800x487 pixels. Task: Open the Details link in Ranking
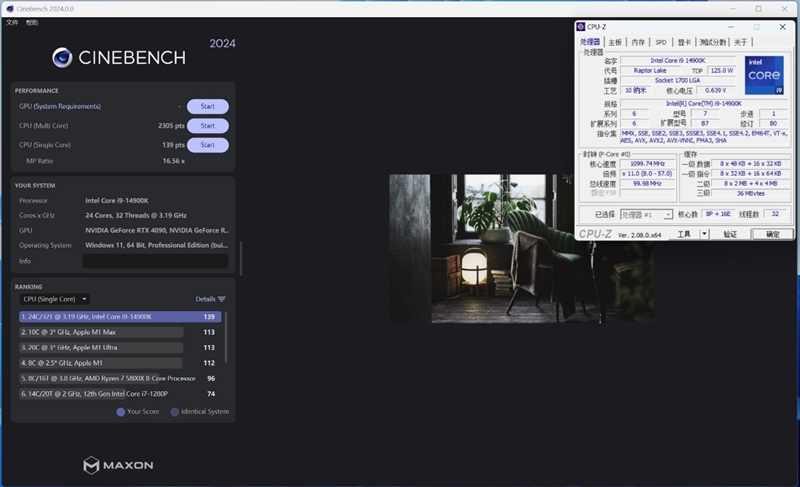pyautogui.click(x=205, y=299)
